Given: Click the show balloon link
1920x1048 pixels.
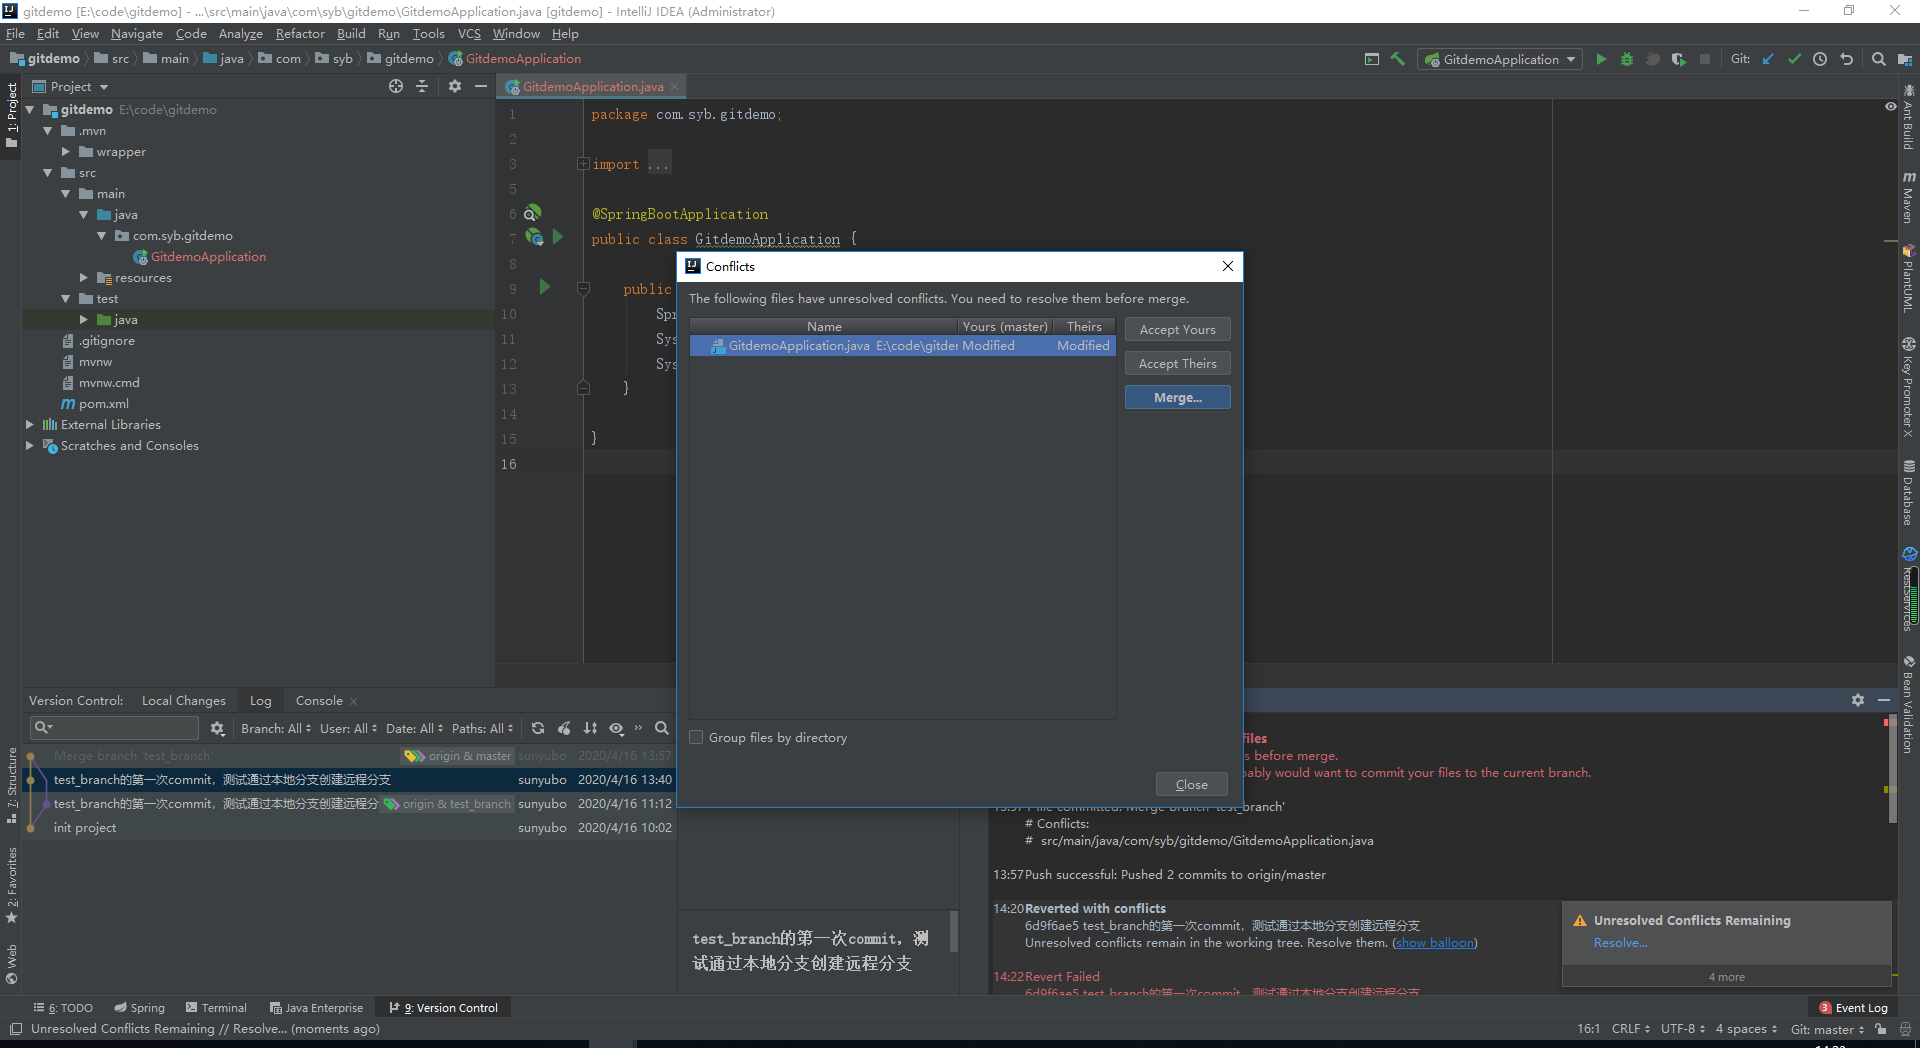Looking at the screenshot, I should tap(1434, 942).
